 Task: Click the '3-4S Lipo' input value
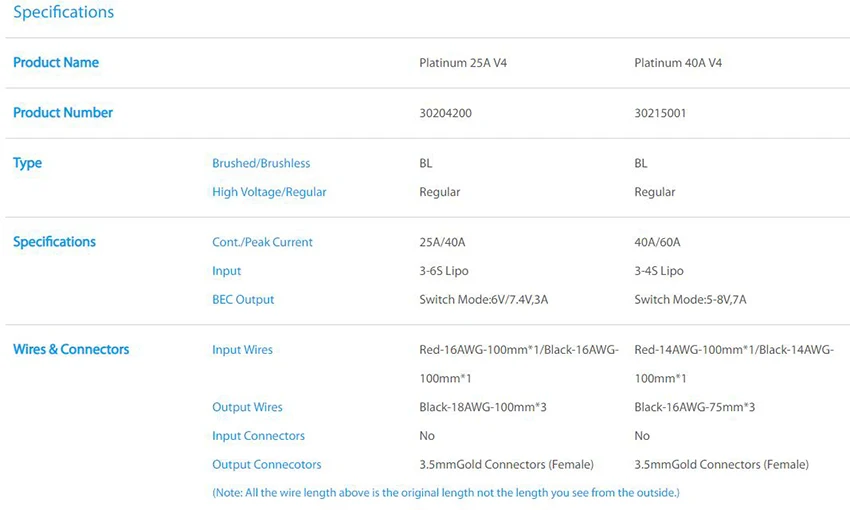pos(659,271)
